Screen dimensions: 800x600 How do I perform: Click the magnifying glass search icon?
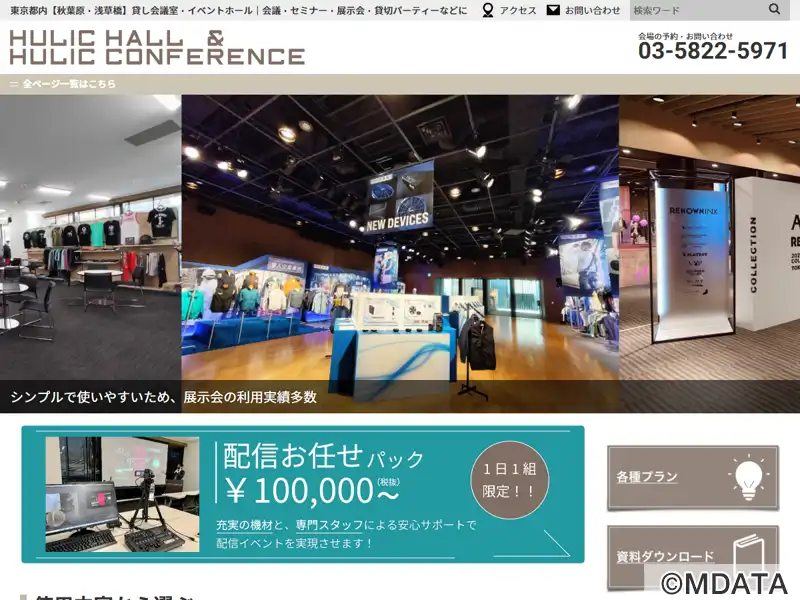click(x=774, y=9)
